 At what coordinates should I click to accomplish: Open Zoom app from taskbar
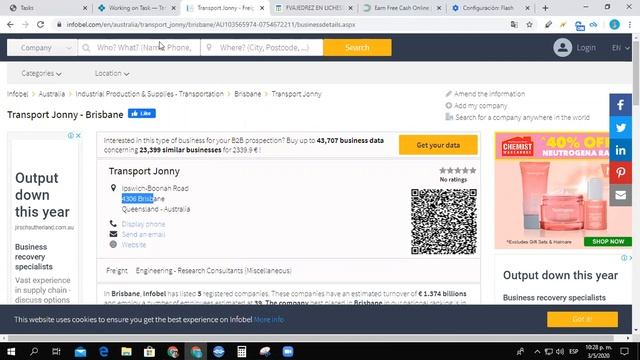click(288, 351)
